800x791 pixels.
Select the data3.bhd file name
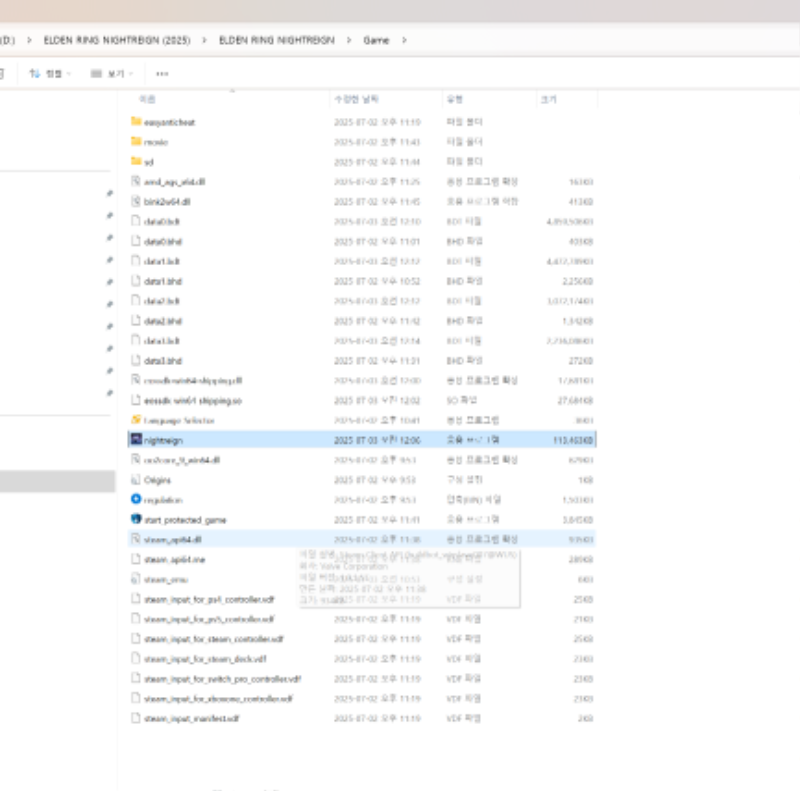point(163,361)
